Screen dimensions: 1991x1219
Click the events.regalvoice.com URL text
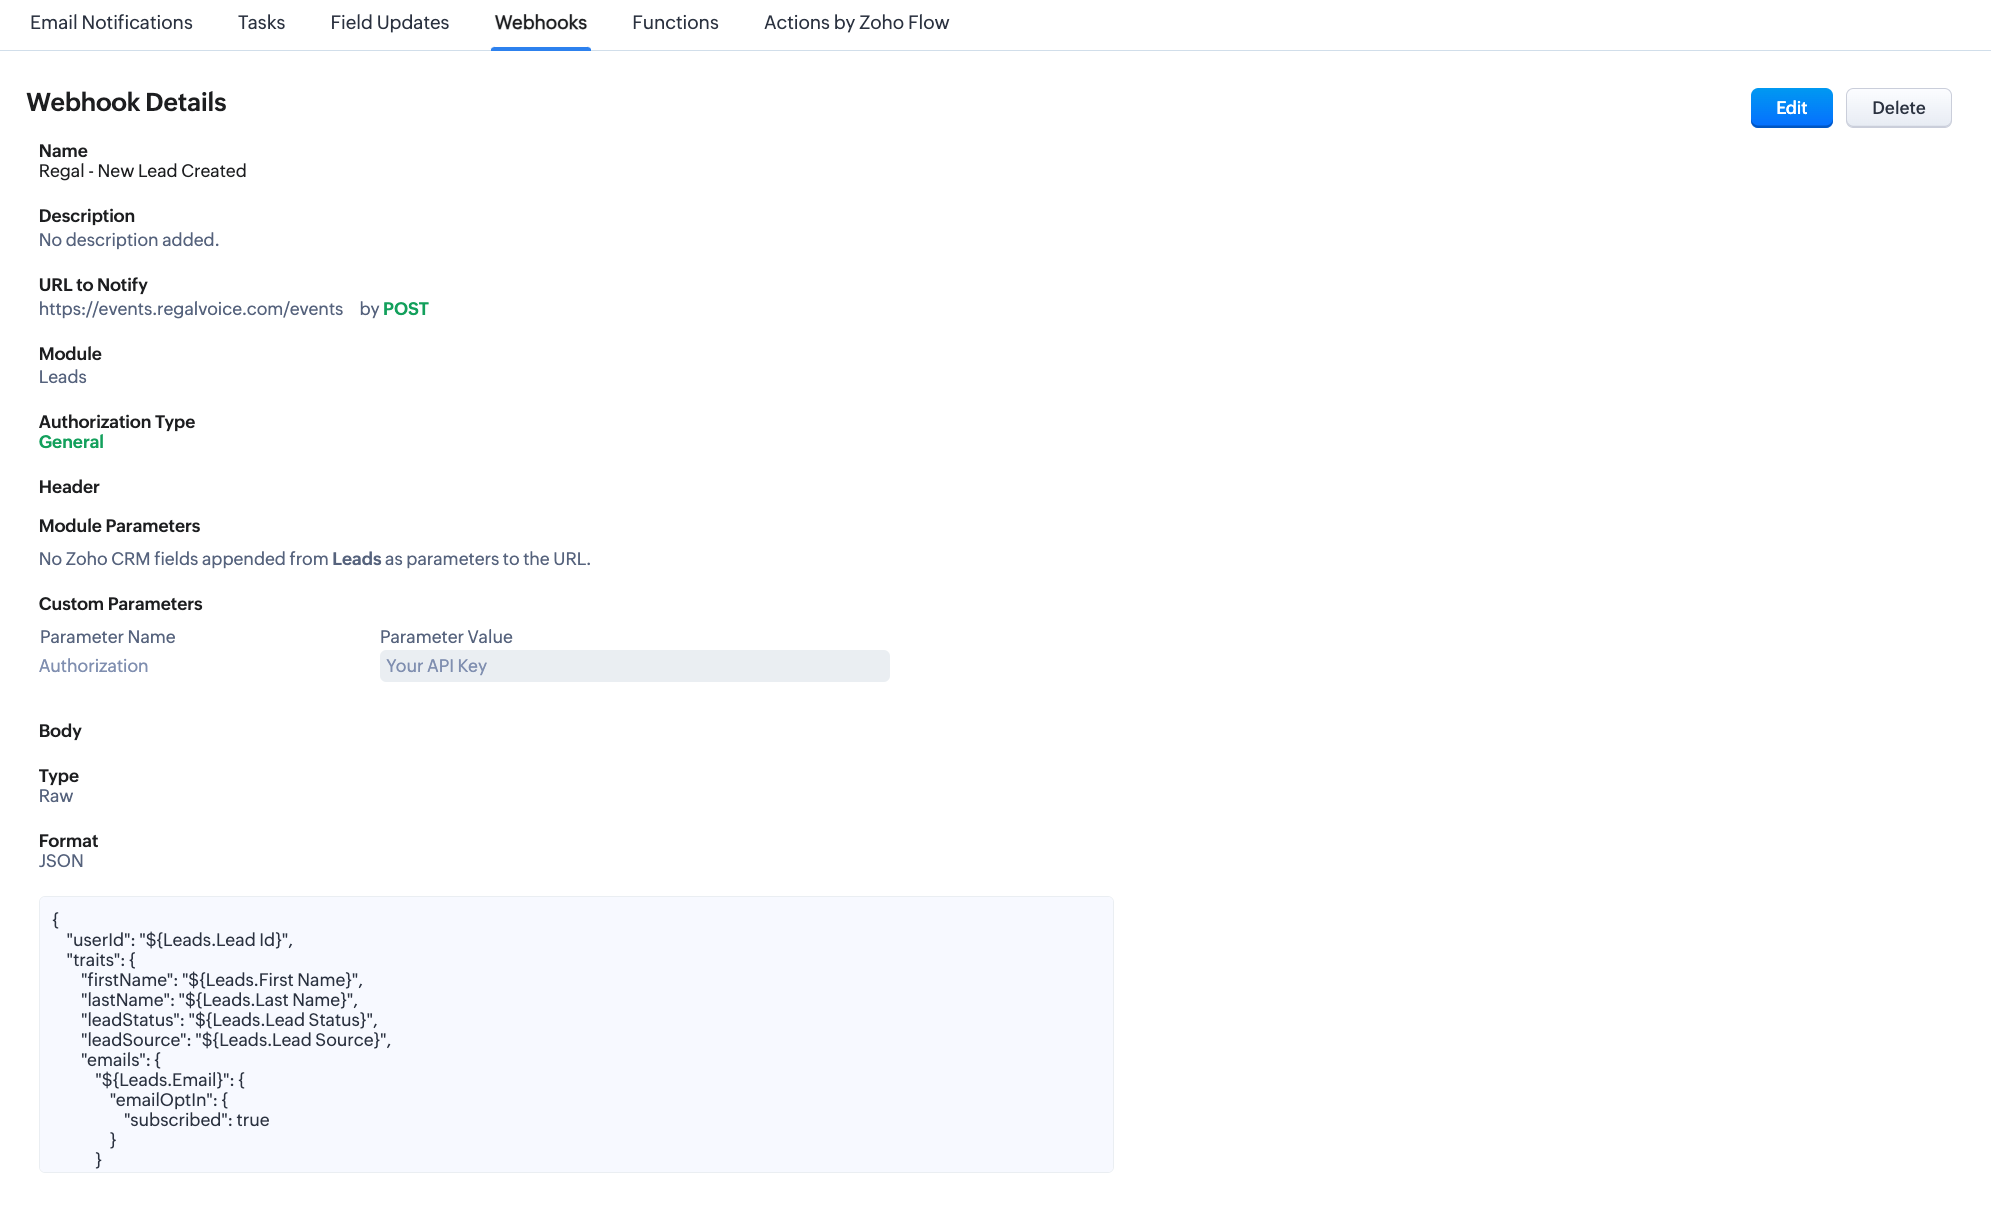tap(191, 309)
